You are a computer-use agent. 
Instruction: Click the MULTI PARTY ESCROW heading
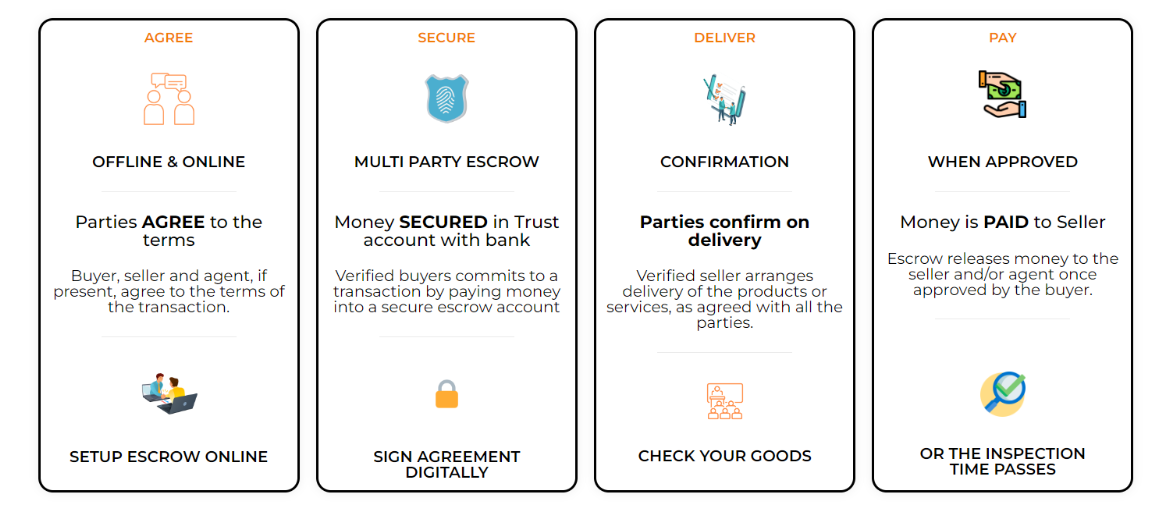[x=447, y=162]
